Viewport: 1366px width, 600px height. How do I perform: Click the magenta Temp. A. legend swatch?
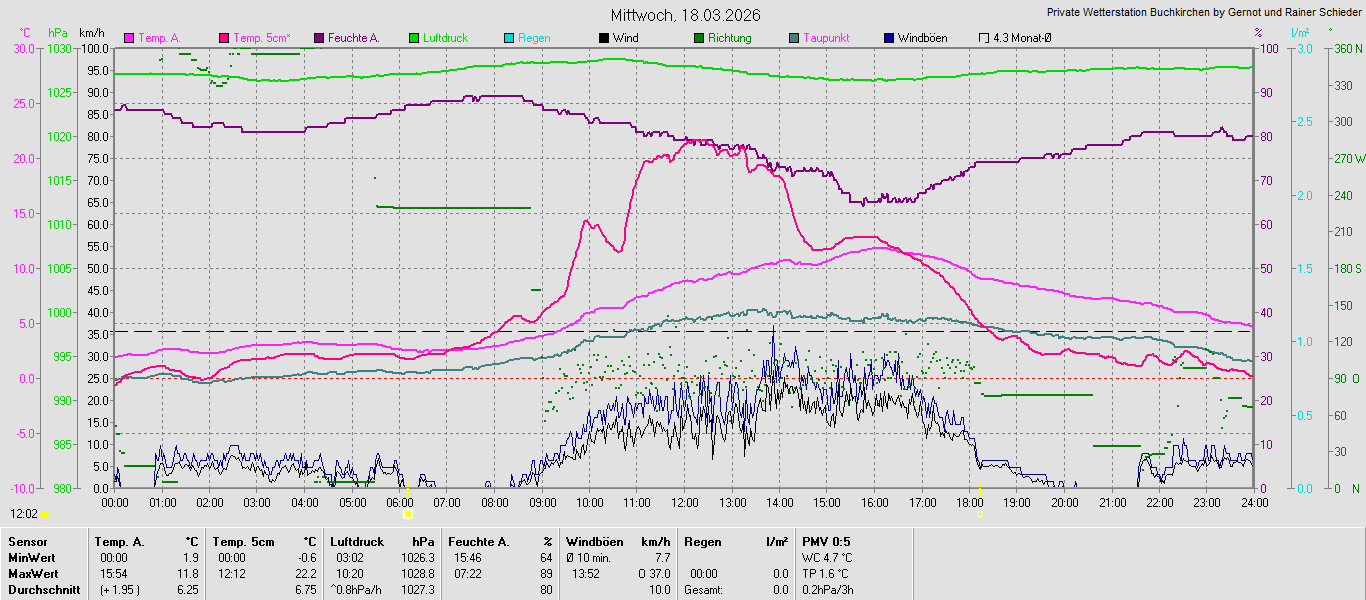129,38
